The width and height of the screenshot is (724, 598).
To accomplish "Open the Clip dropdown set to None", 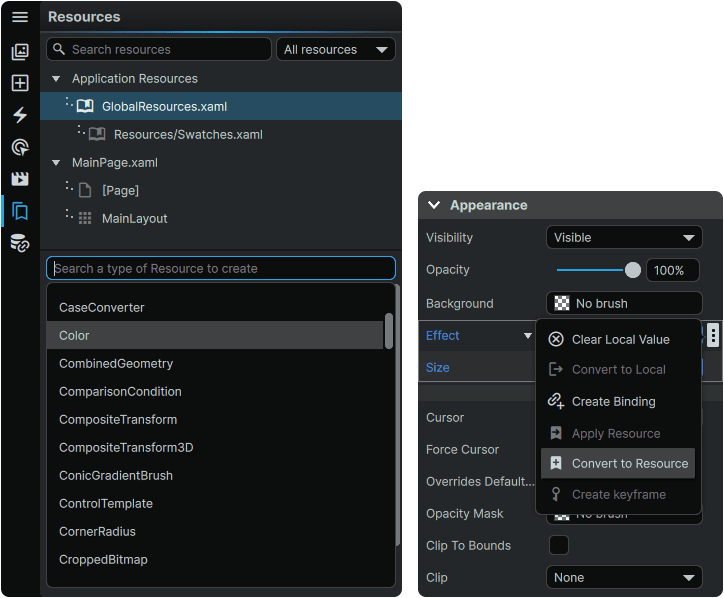I will pos(624,578).
